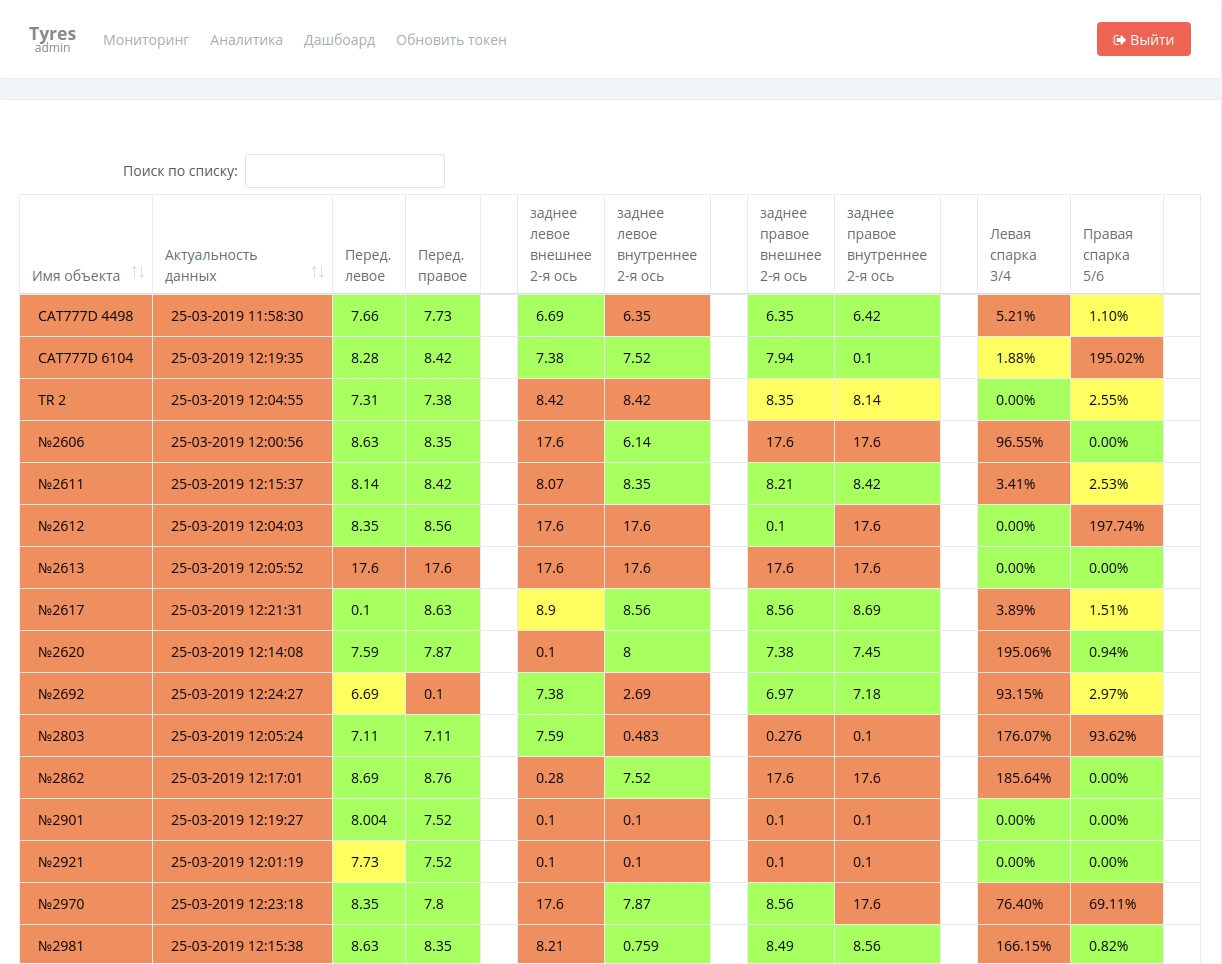Image resolution: width=1222 pixels, height=964 pixels.
Task: Click the TR 2 object name
Action: (x=52, y=400)
